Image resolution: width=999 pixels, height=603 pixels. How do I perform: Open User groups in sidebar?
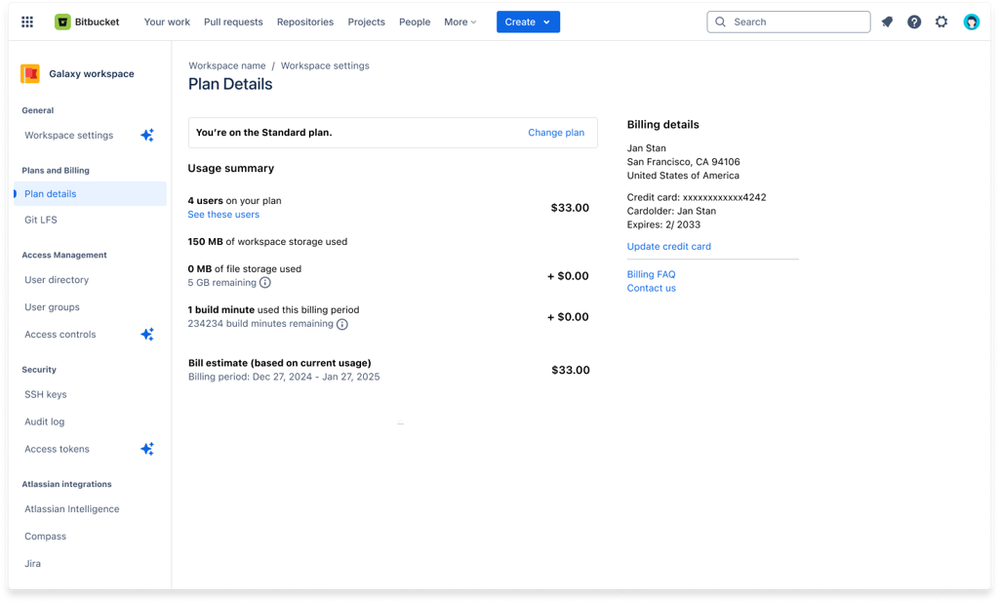tap(52, 307)
